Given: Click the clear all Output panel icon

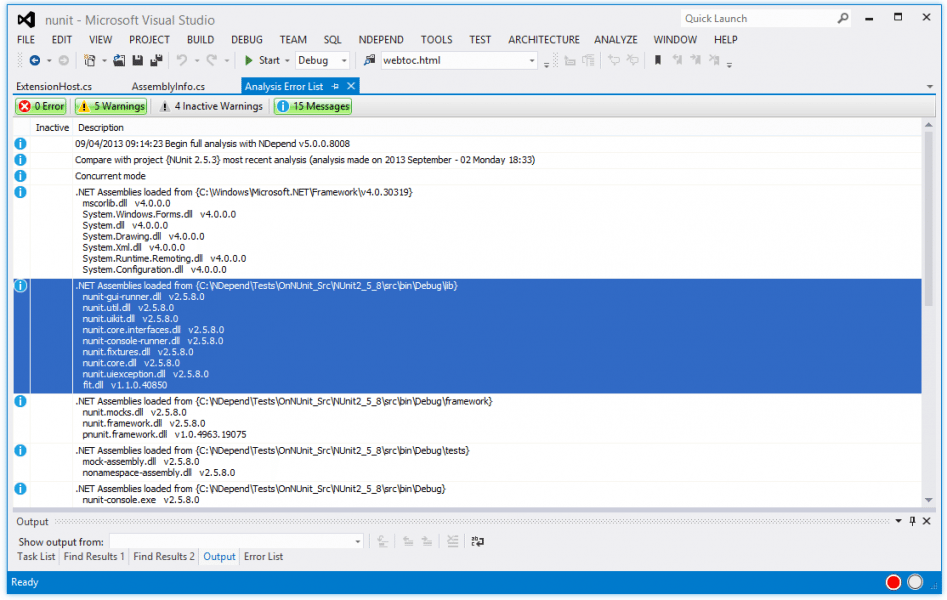Looking at the screenshot, I should (452, 541).
